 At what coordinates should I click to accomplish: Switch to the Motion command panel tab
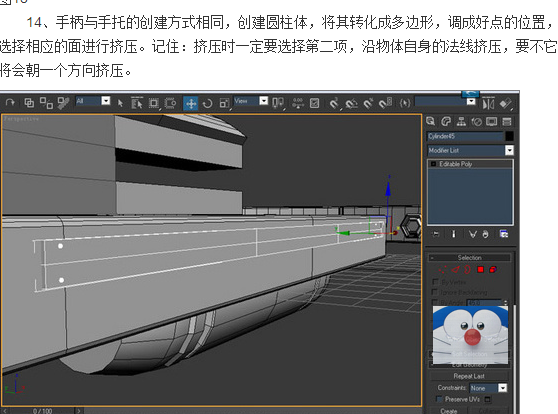pyautogui.click(x=477, y=122)
